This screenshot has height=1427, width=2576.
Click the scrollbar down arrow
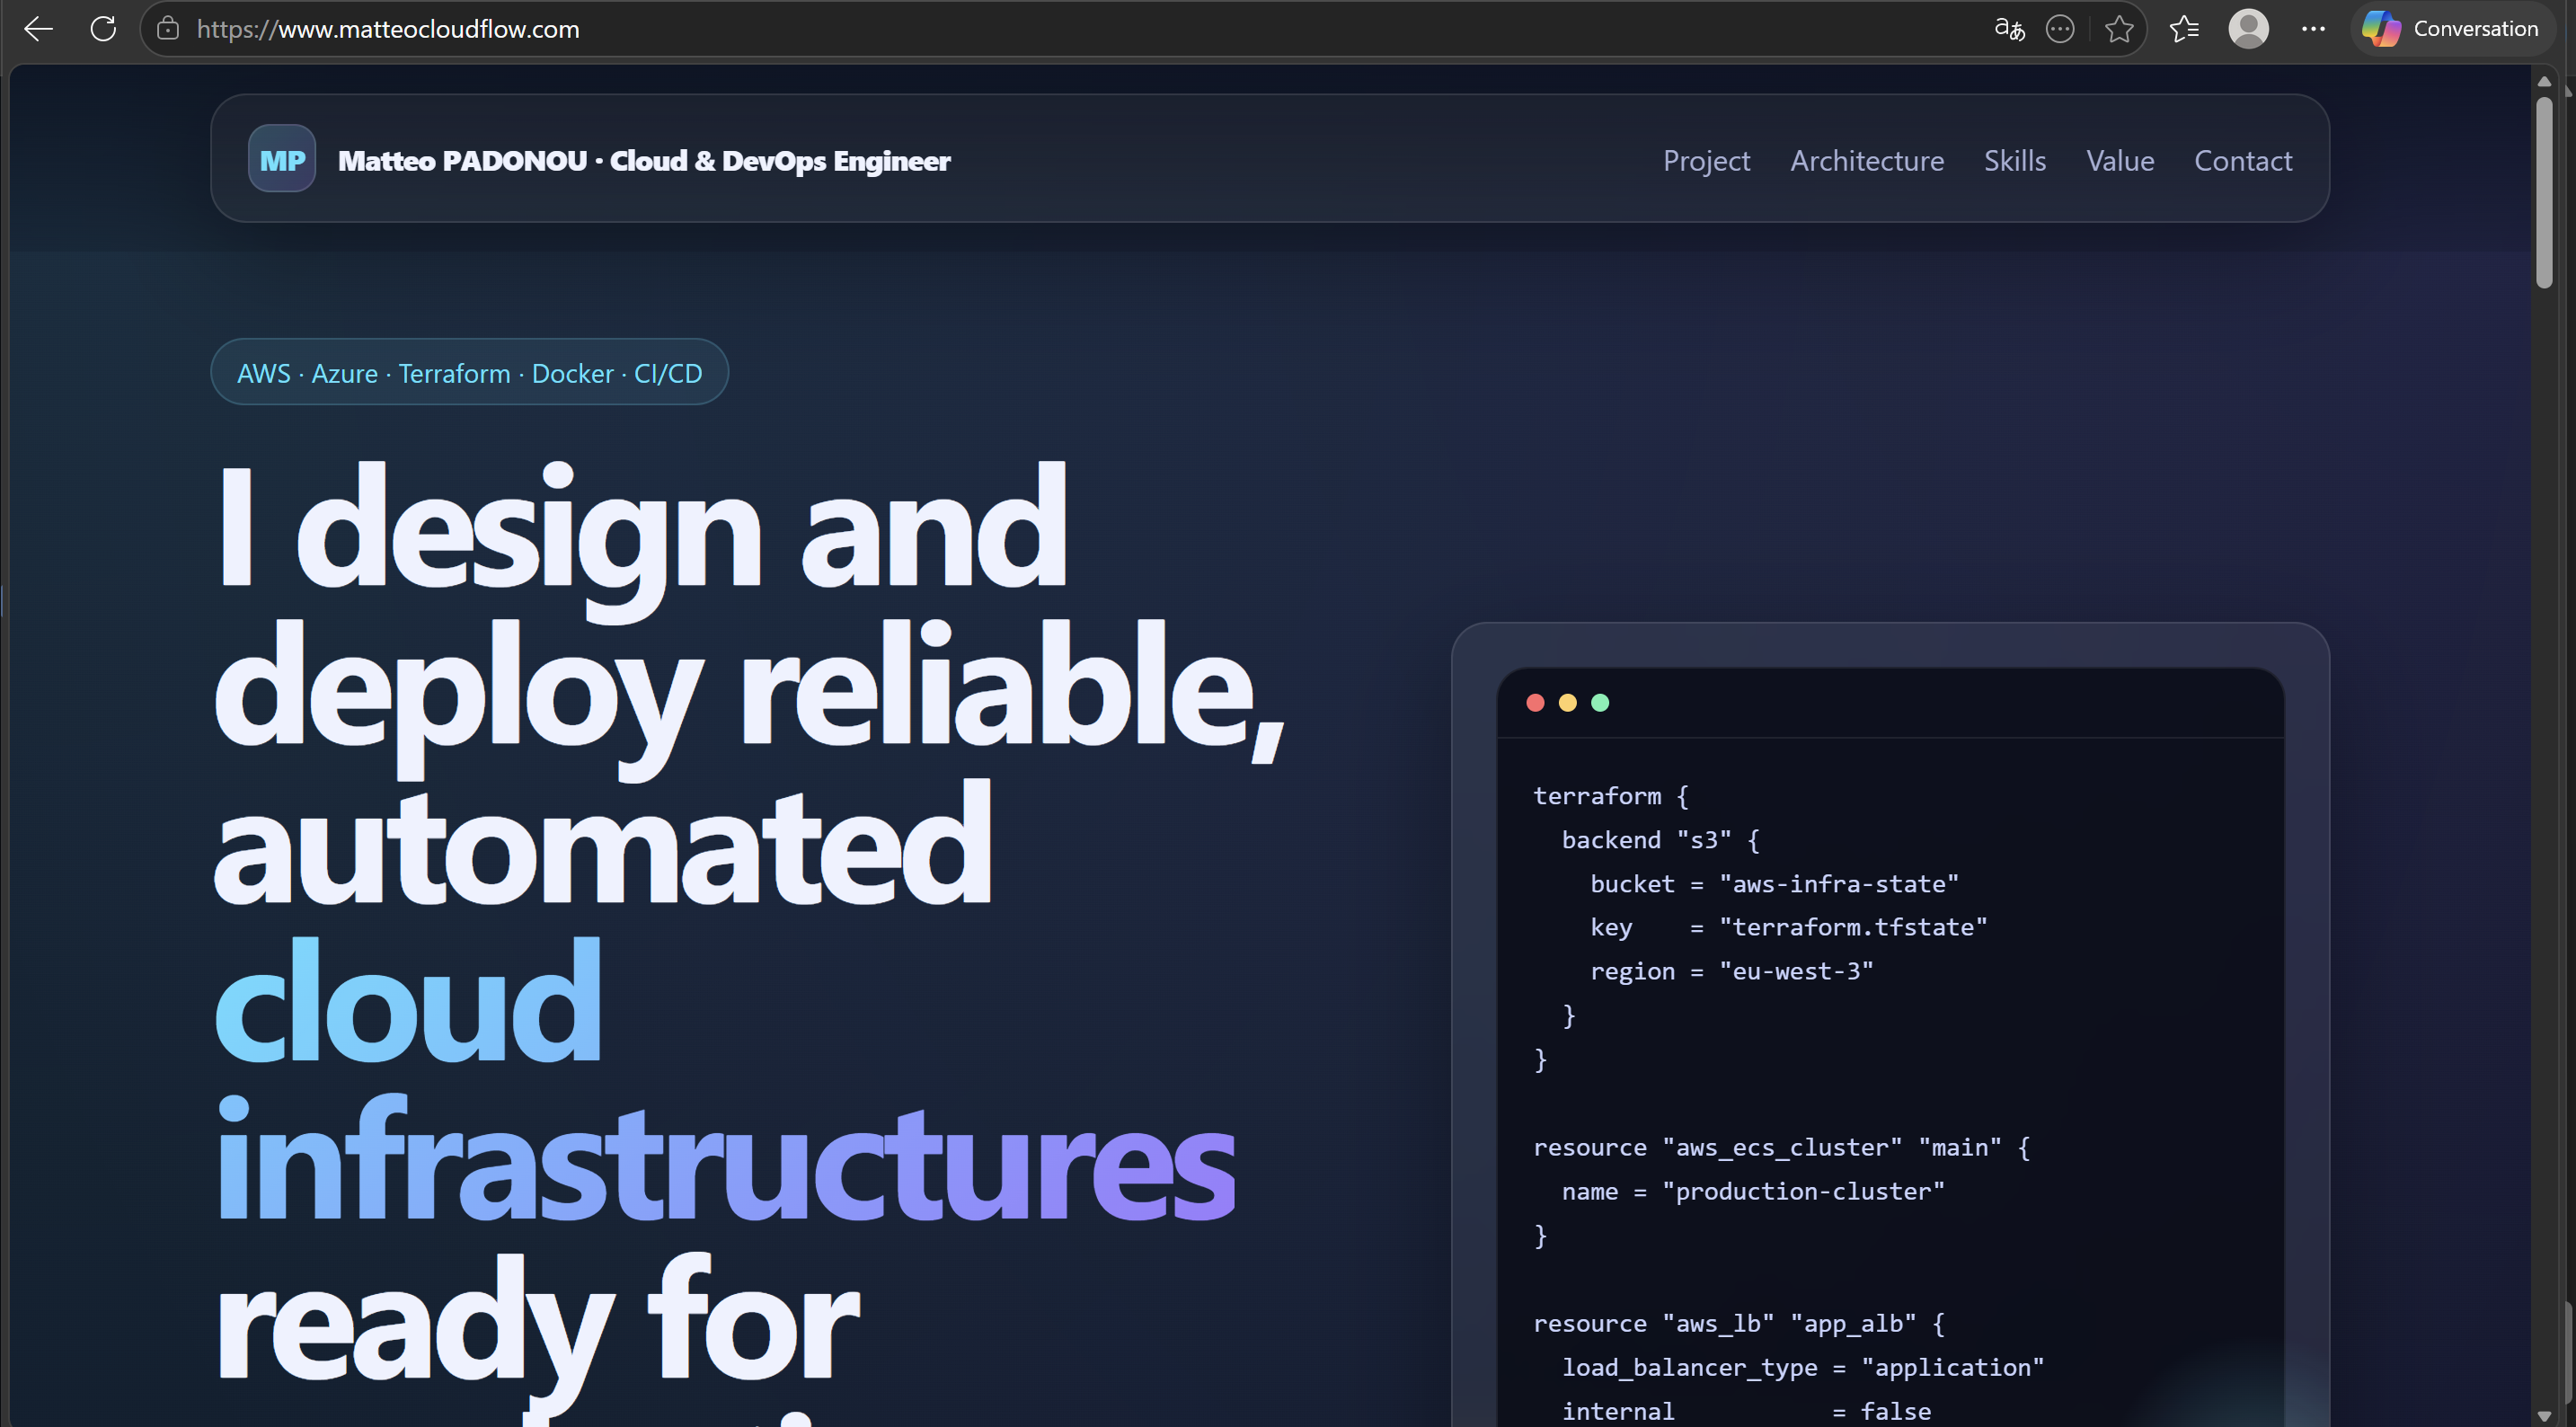click(2544, 1414)
